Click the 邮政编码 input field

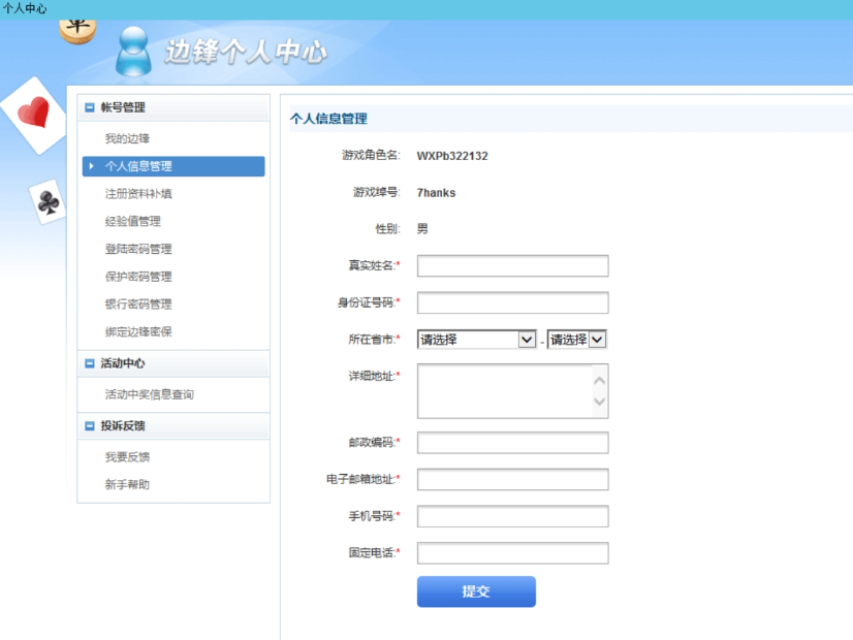click(512, 443)
